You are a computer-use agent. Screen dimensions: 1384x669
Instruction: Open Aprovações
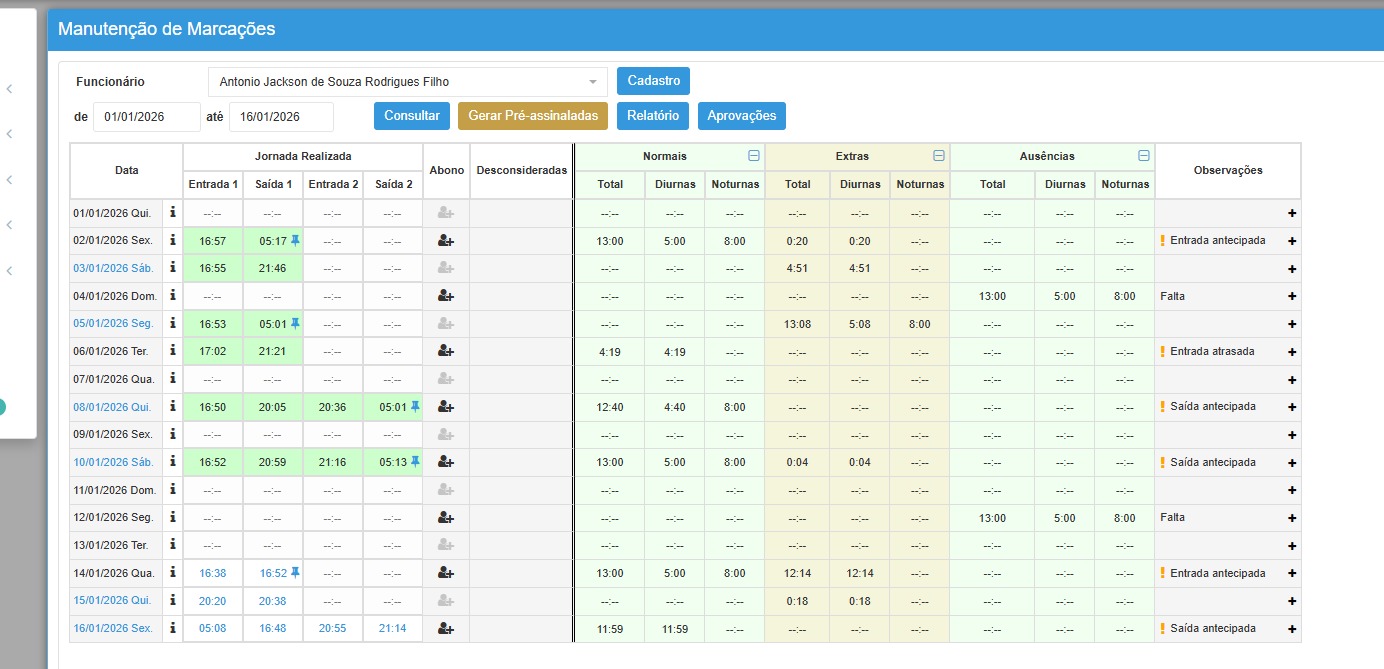pyautogui.click(x=742, y=116)
